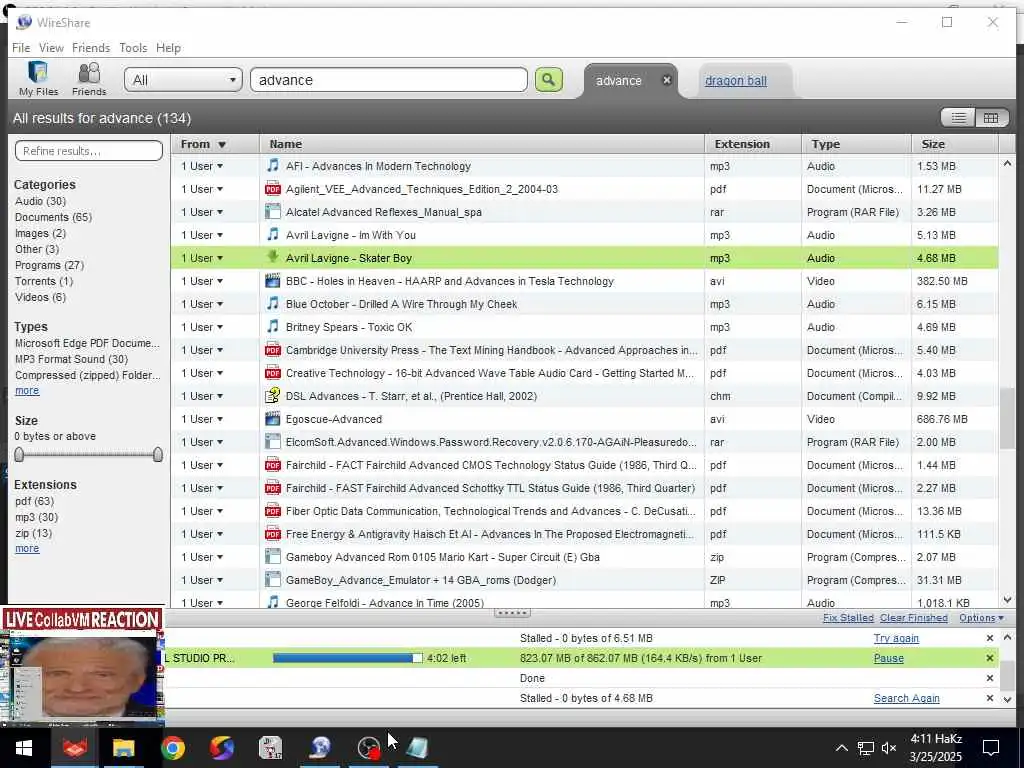Image resolution: width=1024 pixels, height=768 pixels.
Task: Click PDF icon of Creative Technology row
Action: (x=273, y=373)
